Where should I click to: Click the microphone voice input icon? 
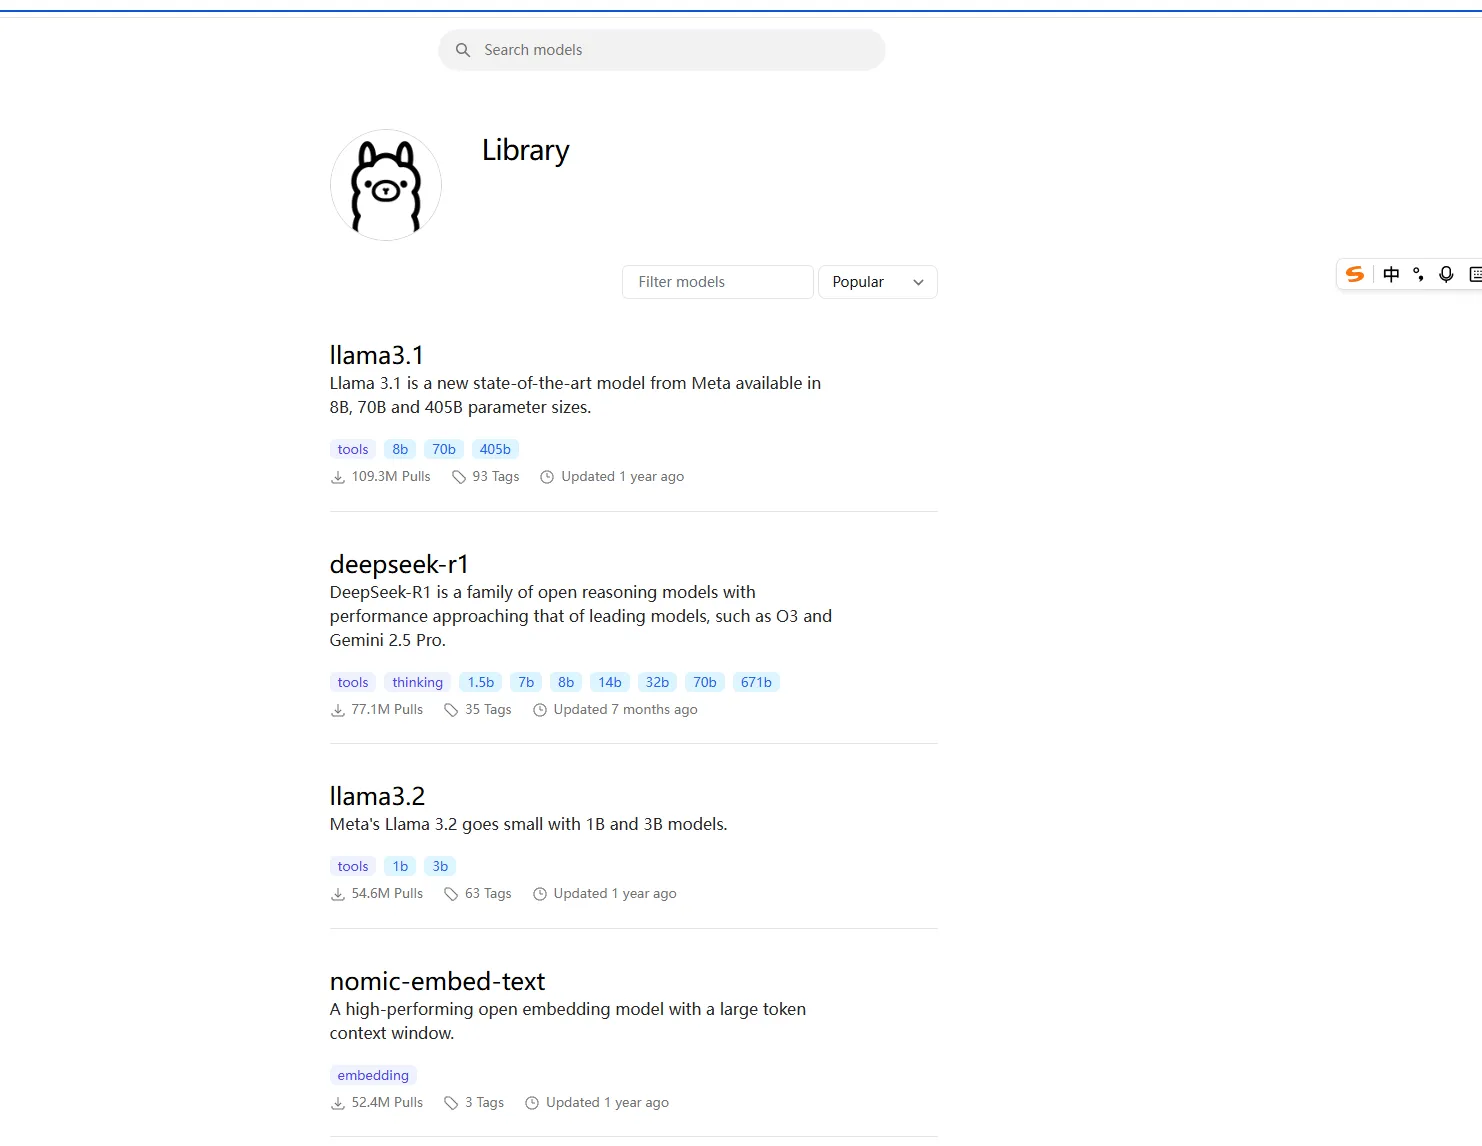[x=1446, y=274]
